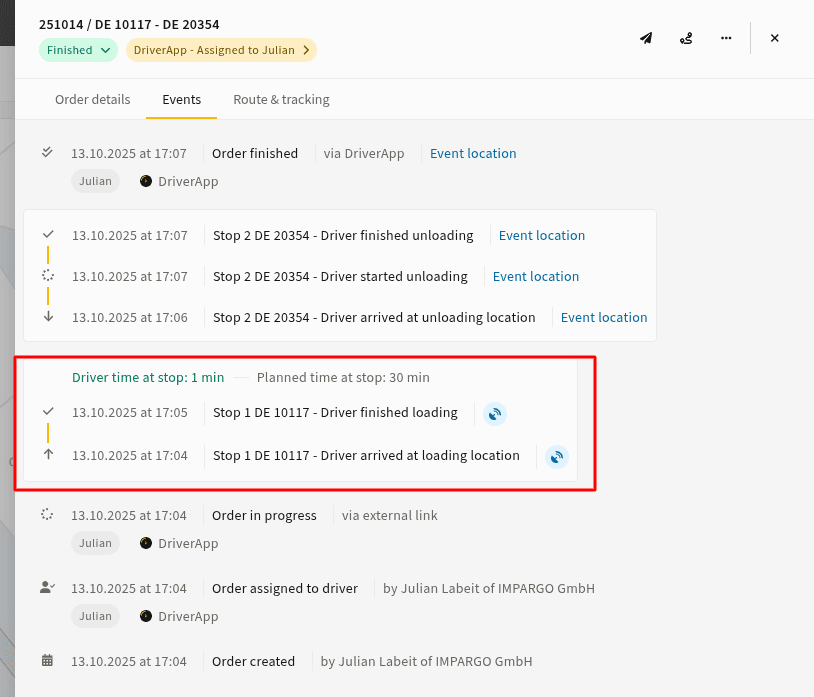The width and height of the screenshot is (814, 697).
Task: Click the arrival arrow icon at unloading location
Action: click(x=47, y=316)
